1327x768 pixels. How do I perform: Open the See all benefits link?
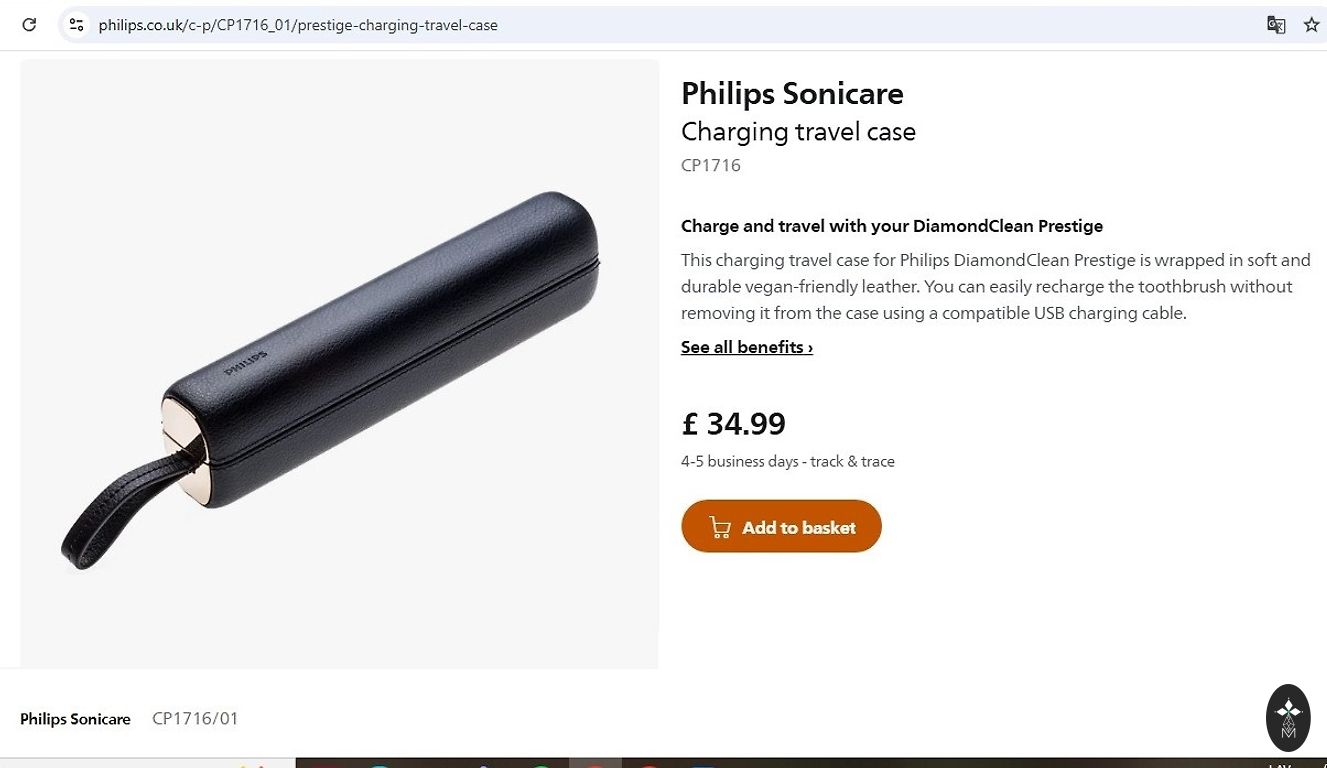coord(746,347)
